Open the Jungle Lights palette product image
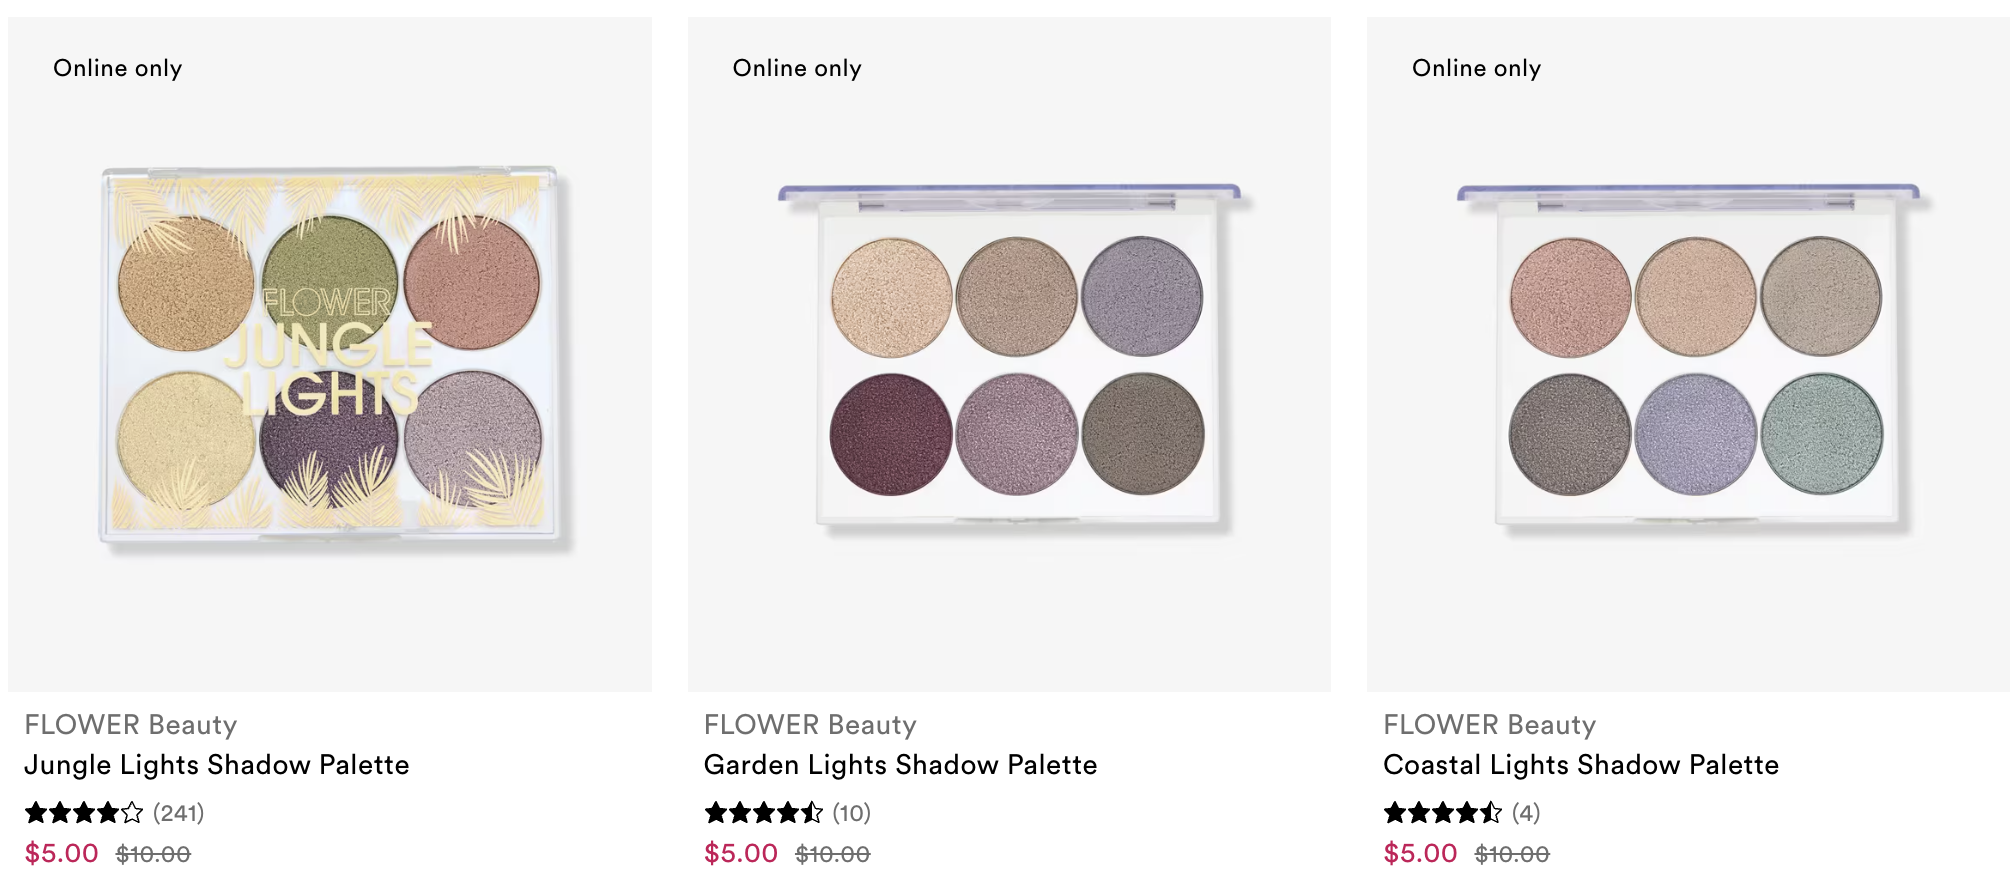Screen dimensions: 2010x874 coord(330,354)
